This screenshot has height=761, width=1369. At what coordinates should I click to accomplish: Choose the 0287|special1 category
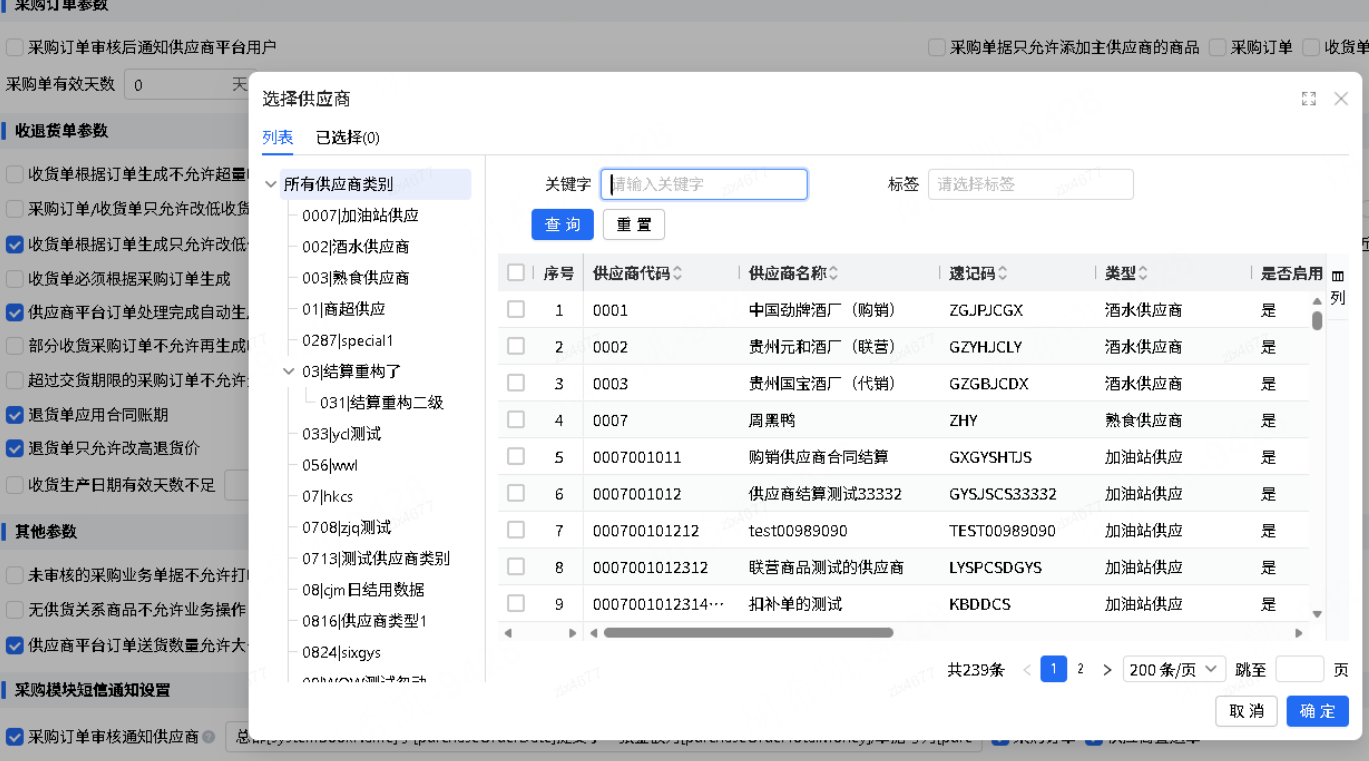tap(348, 340)
